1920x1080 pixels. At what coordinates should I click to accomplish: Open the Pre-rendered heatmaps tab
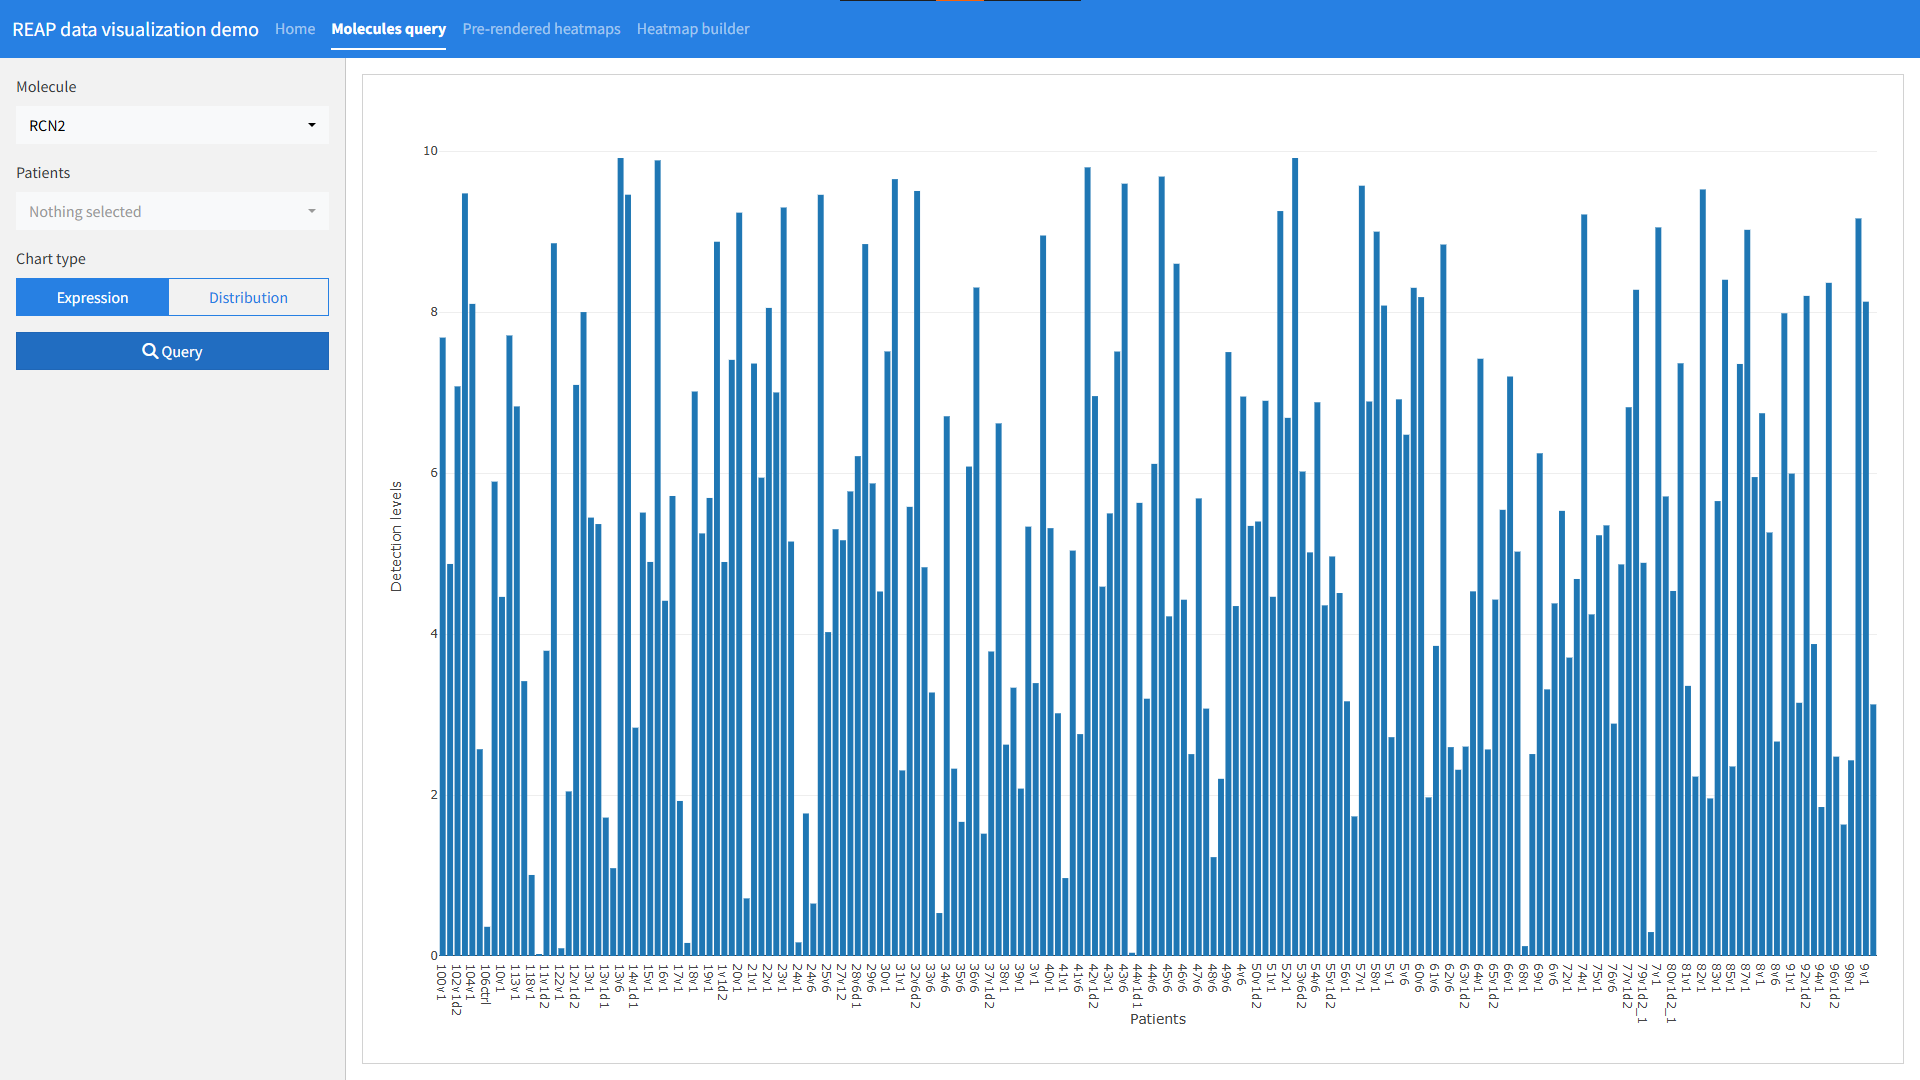541,29
